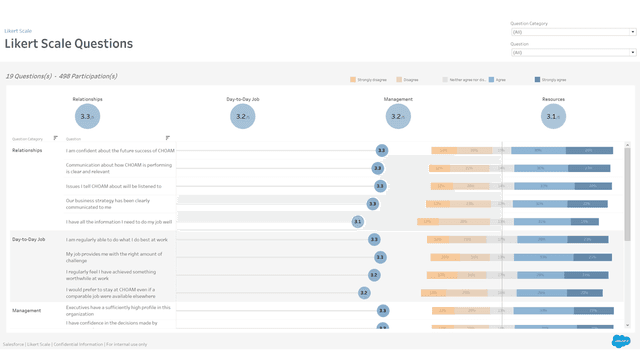Image resolution: width=640 pixels, height=363 pixels.
Task: Click the Strongly disagree legend swatch
Action: (x=353, y=80)
